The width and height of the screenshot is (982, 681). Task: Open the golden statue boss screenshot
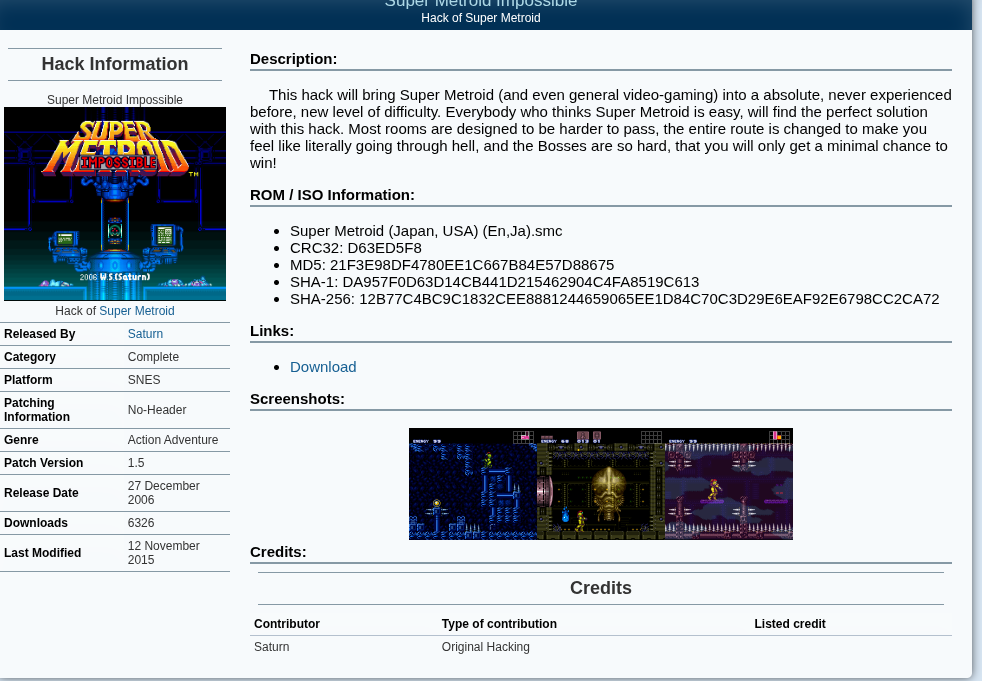(x=601, y=484)
